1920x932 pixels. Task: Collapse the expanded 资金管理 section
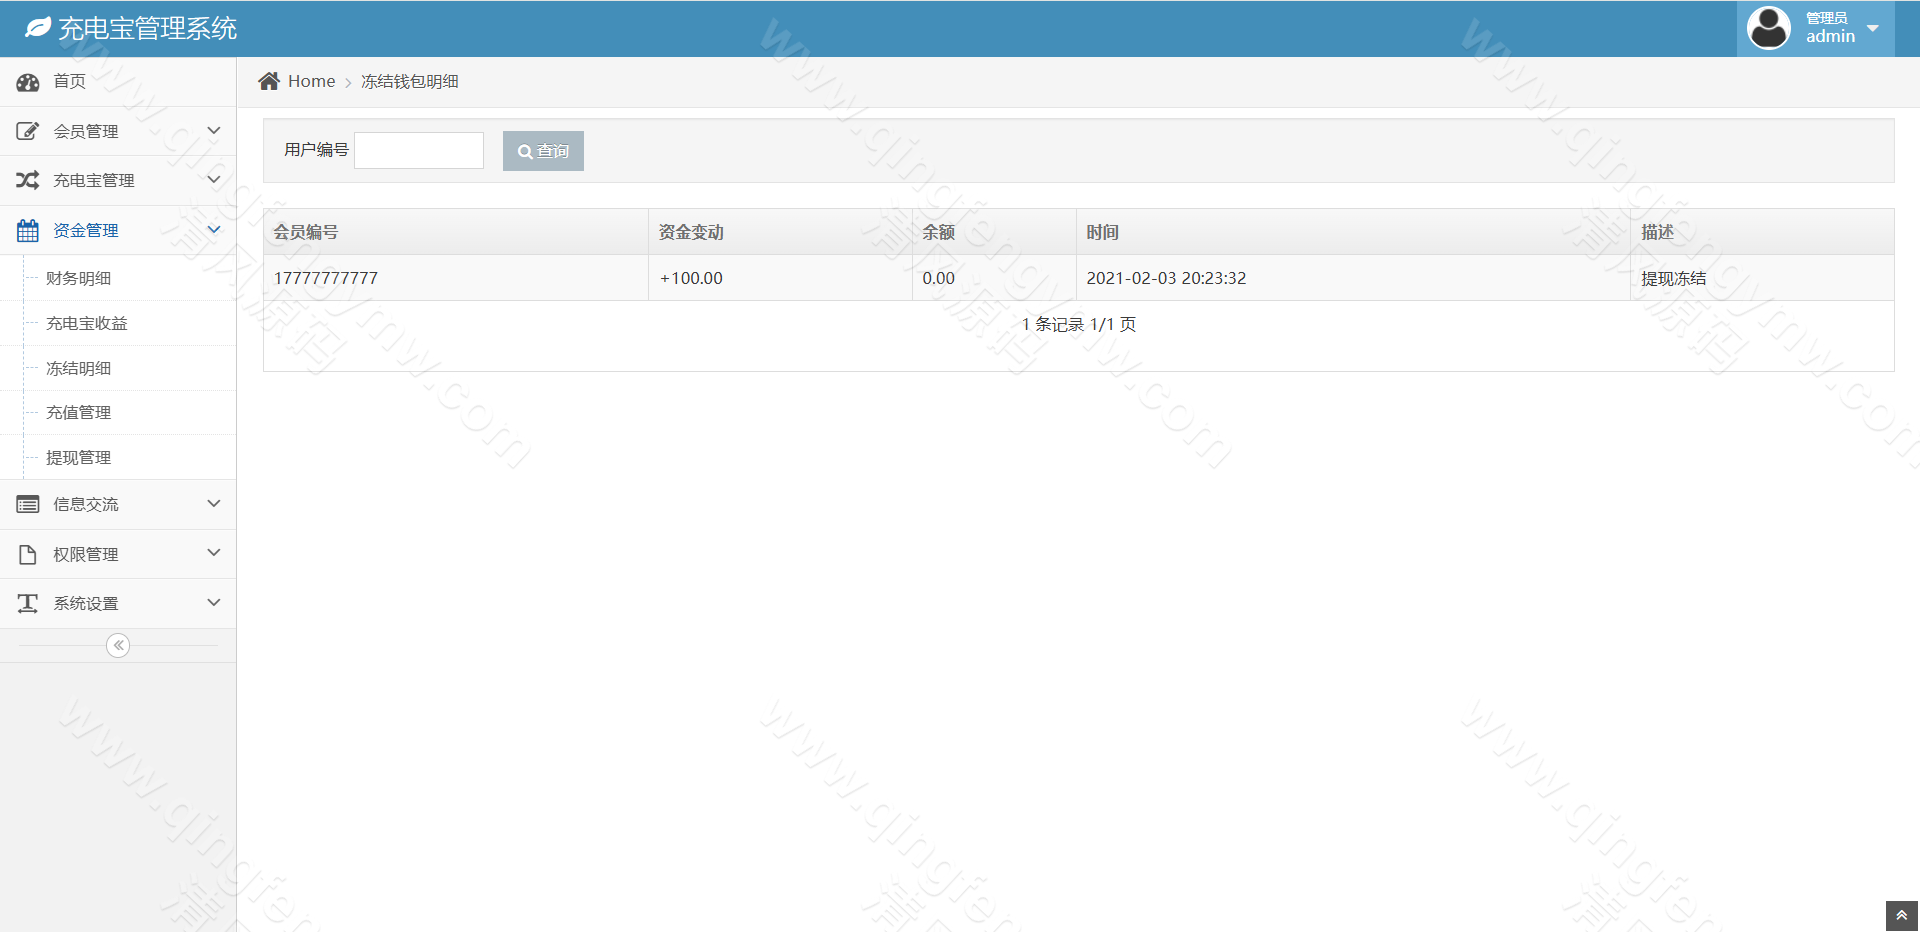(213, 229)
